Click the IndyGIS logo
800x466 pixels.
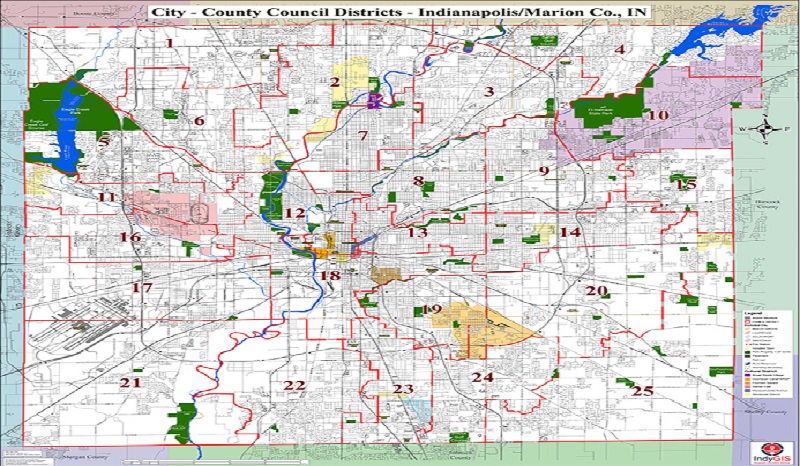(x=766, y=447)
